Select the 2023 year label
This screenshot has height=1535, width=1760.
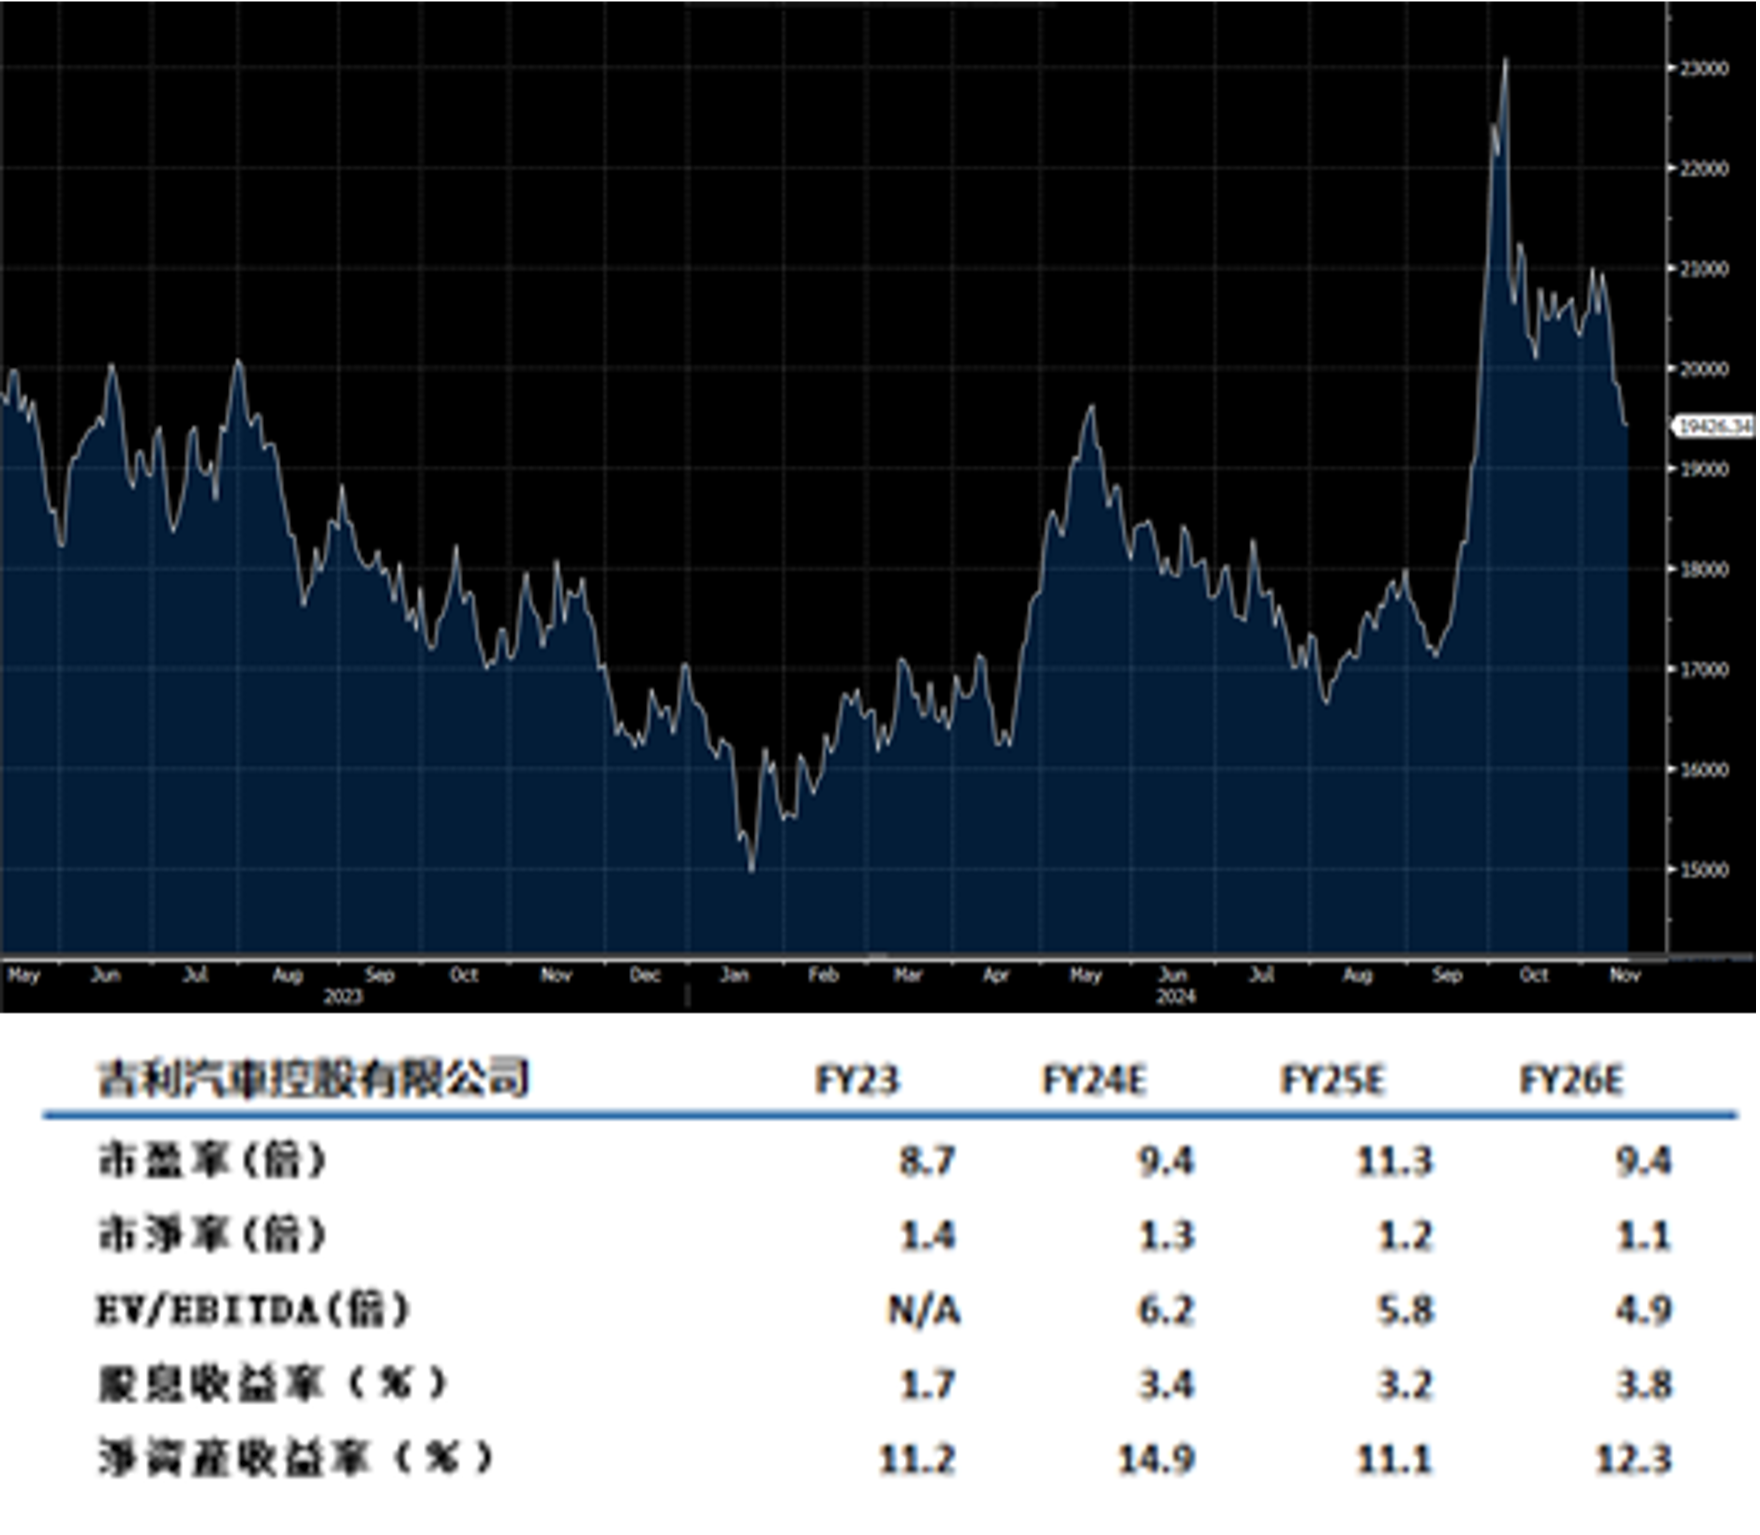point(341,997)
